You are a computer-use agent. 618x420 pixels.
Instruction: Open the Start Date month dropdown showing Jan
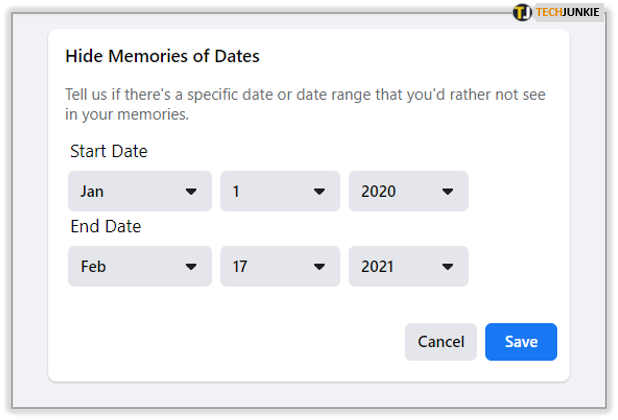pos(139,191)
